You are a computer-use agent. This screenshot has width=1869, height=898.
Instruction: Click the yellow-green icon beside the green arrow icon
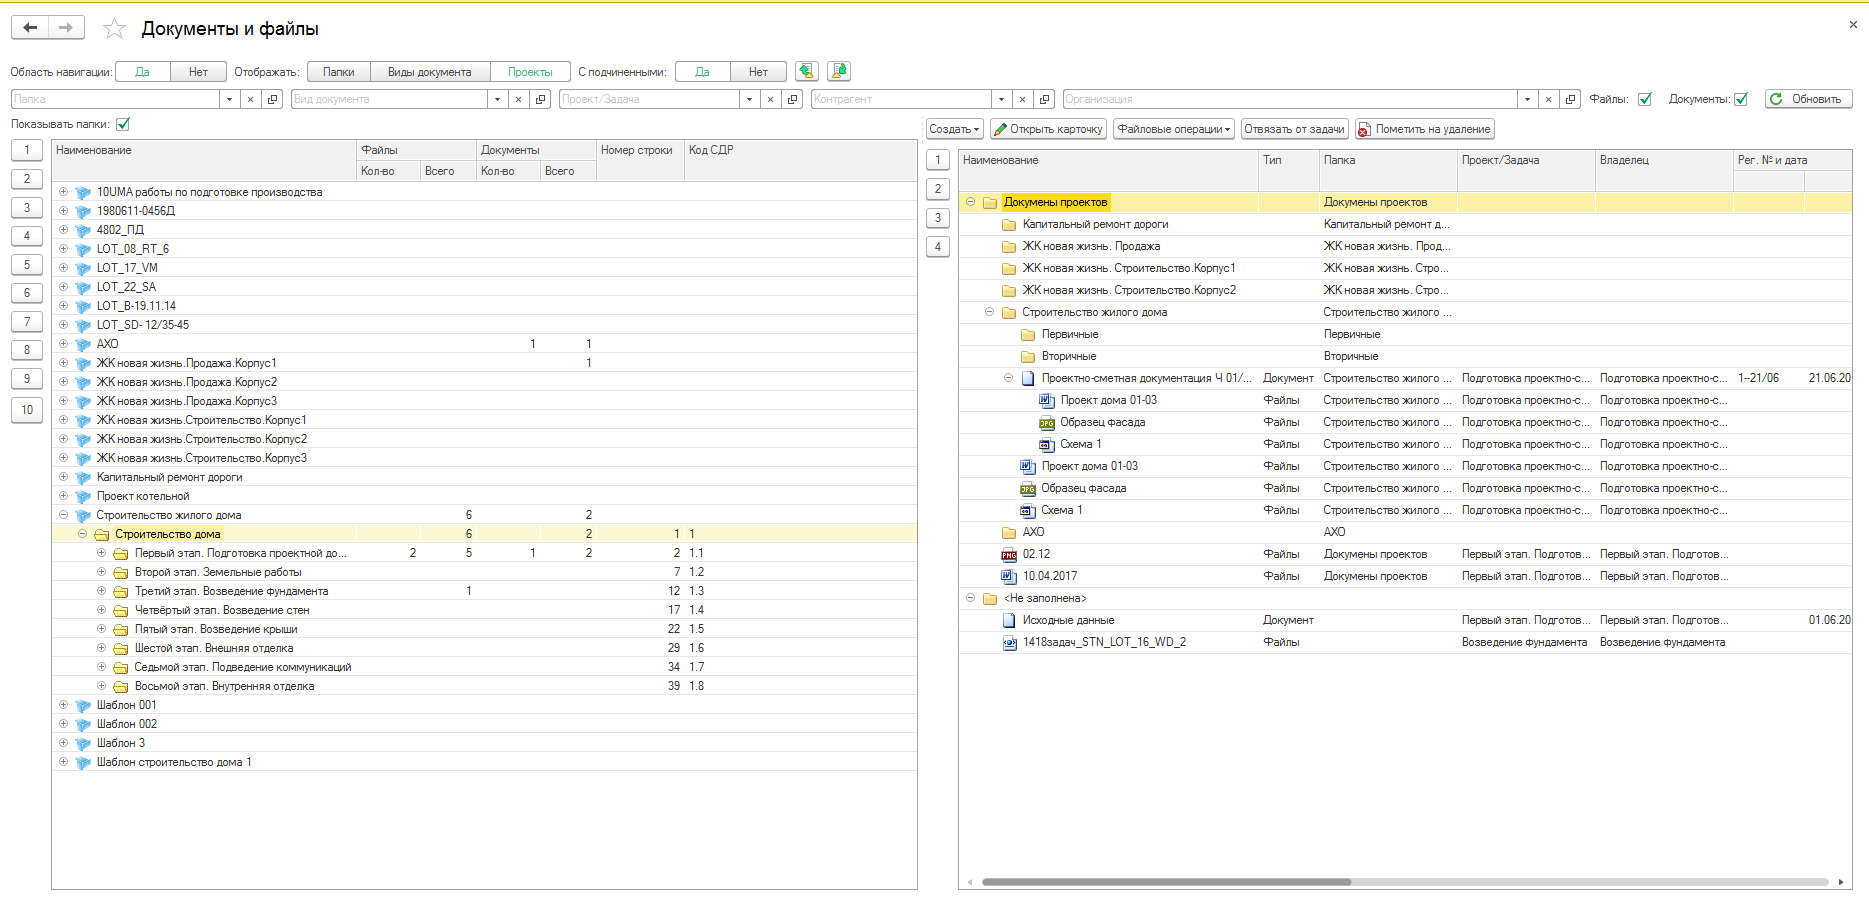[x=839, y=71]
